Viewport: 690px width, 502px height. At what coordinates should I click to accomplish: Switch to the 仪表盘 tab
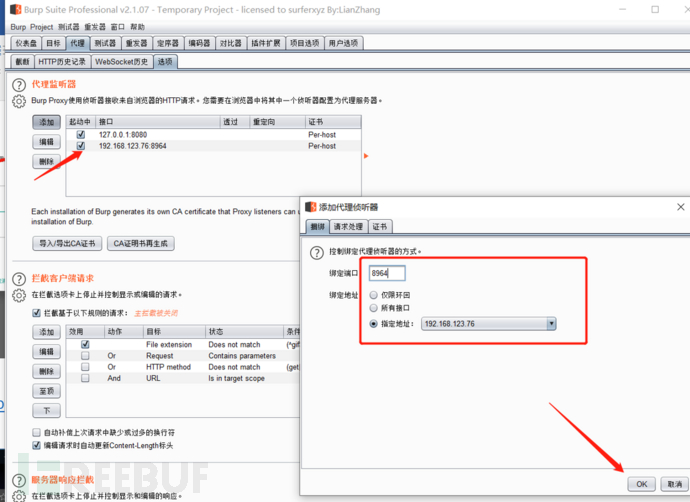point(26,43)
